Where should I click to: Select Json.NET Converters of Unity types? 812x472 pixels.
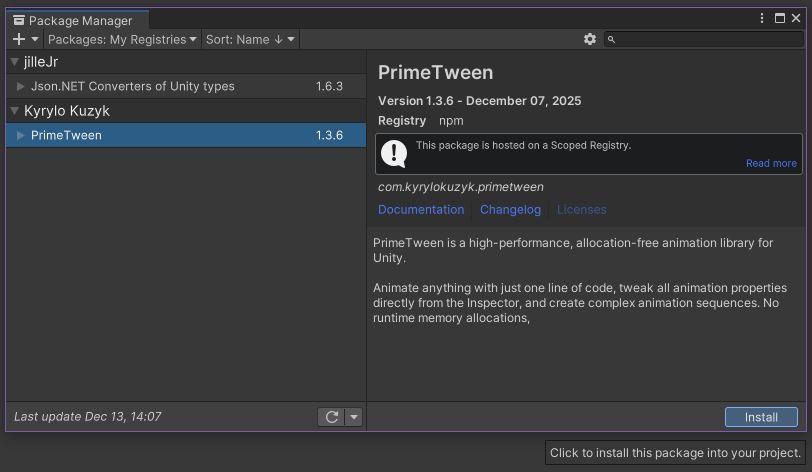[x=132, y=87]
